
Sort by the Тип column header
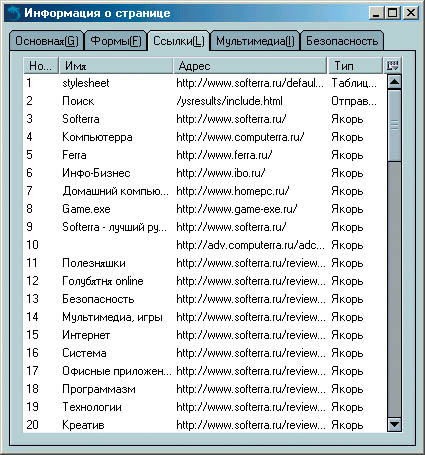click(355, 66)
